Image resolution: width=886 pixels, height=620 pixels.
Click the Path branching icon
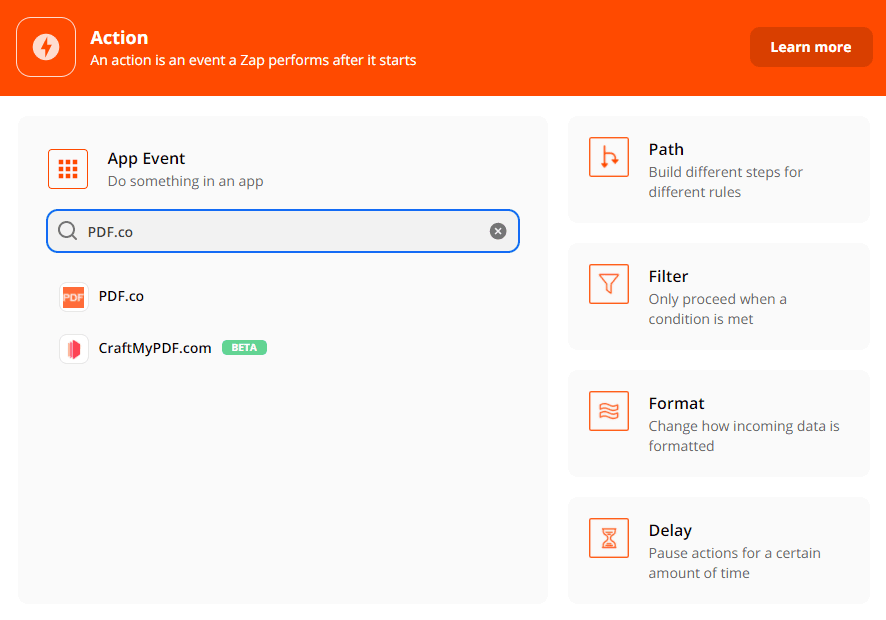pos(609,157)
